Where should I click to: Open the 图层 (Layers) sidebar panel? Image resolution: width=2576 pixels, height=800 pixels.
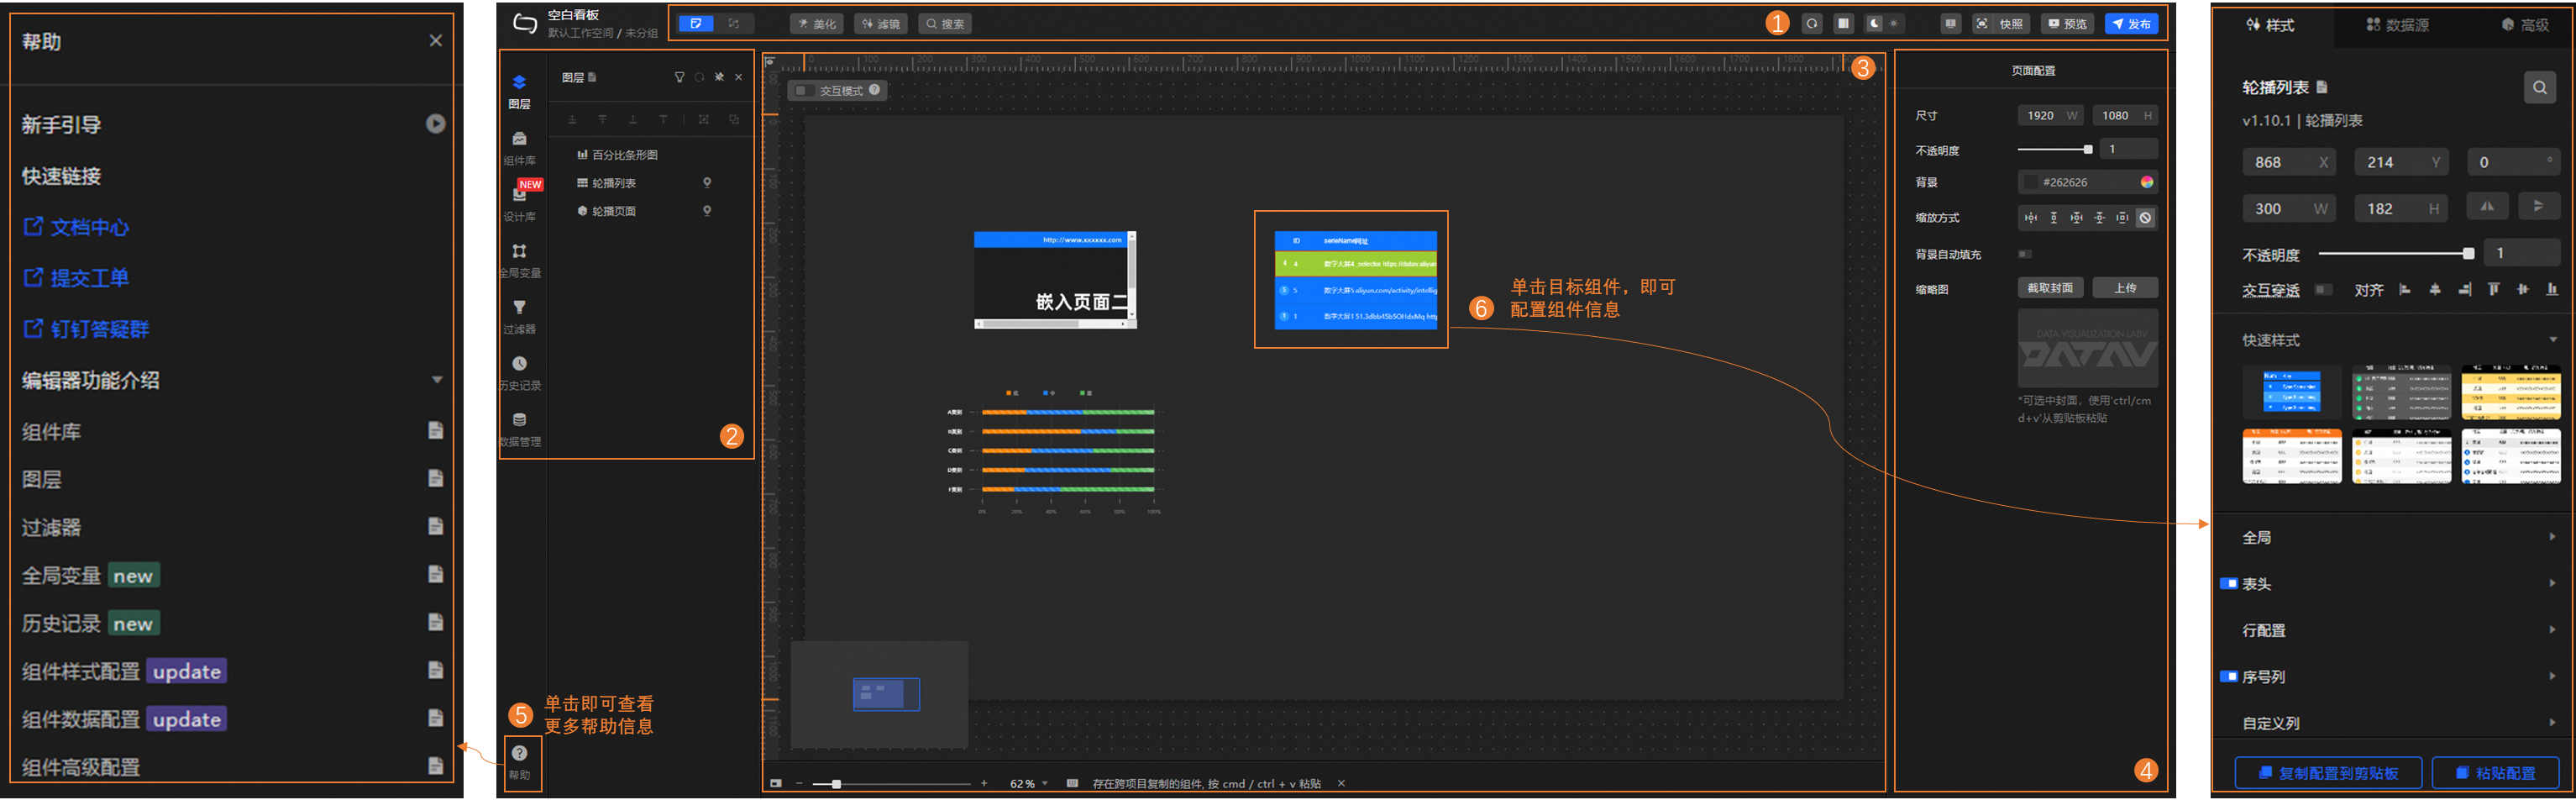pos(519,91)
